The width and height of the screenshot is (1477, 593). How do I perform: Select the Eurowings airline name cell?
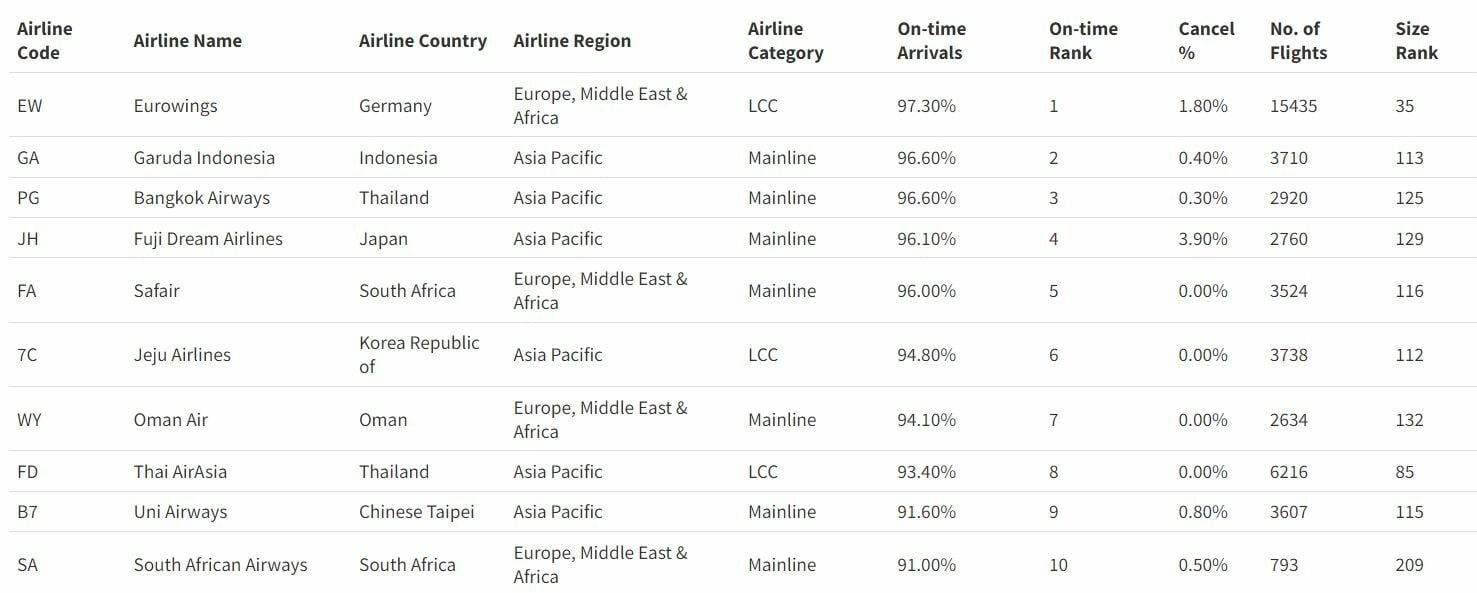(x=175, y=106)
